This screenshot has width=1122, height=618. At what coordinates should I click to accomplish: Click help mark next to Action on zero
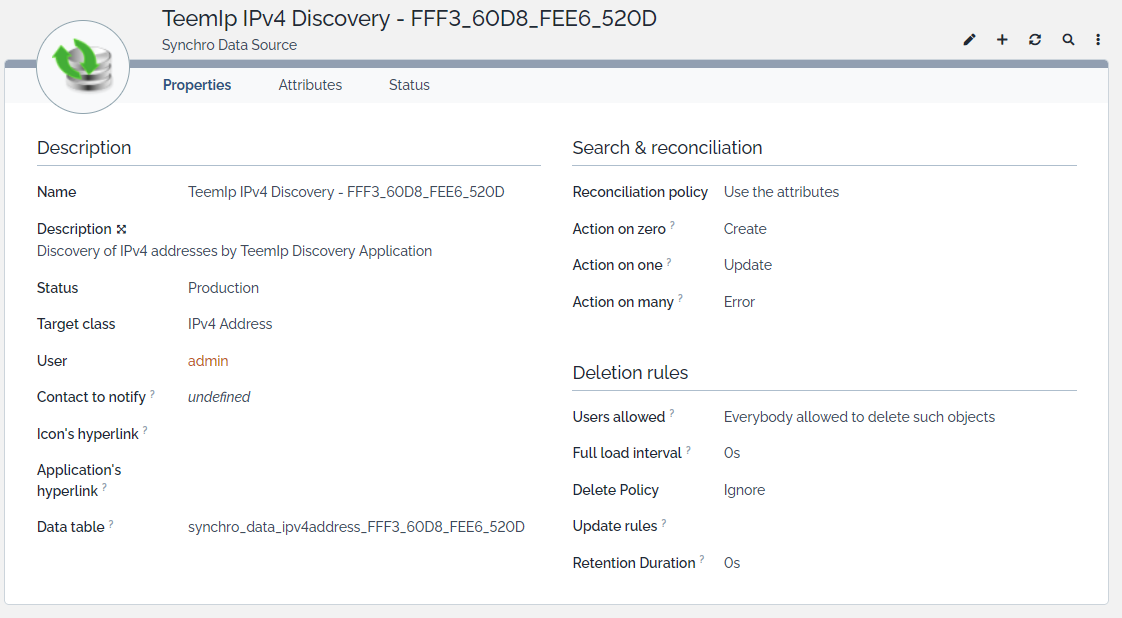coord(672,226)
